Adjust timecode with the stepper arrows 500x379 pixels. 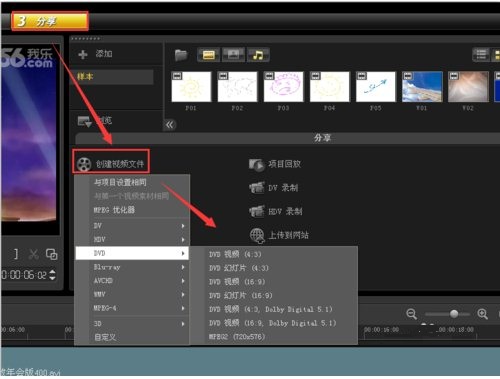[x=52, y=275]
